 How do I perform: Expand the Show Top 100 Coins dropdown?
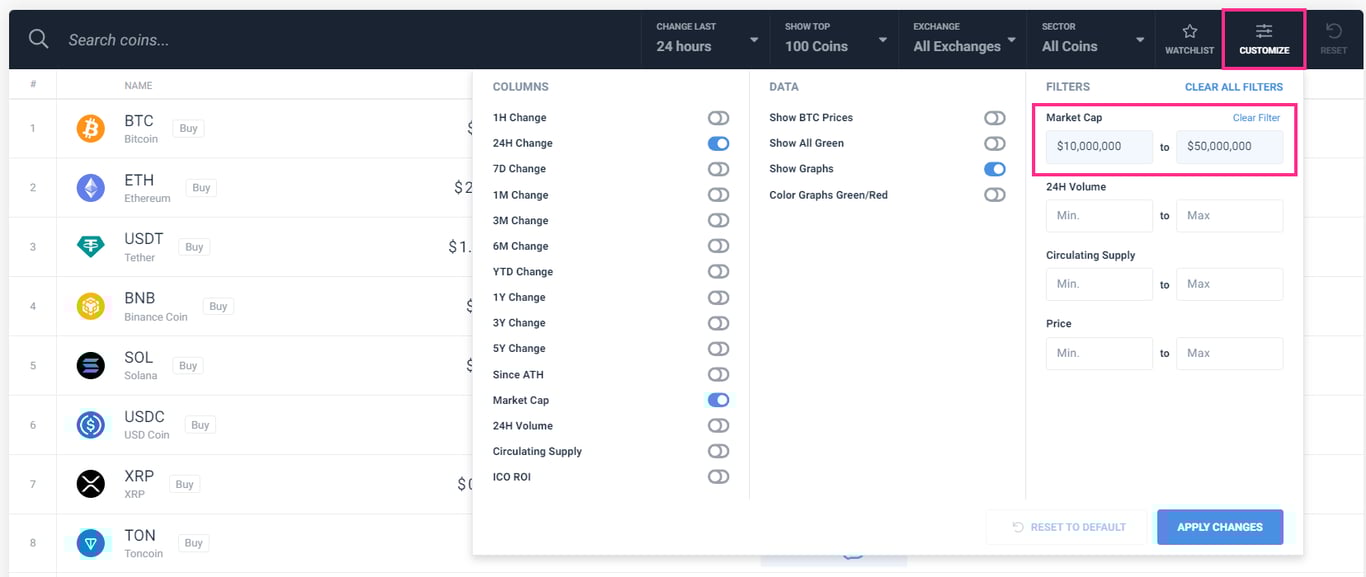tap(835, 38)
